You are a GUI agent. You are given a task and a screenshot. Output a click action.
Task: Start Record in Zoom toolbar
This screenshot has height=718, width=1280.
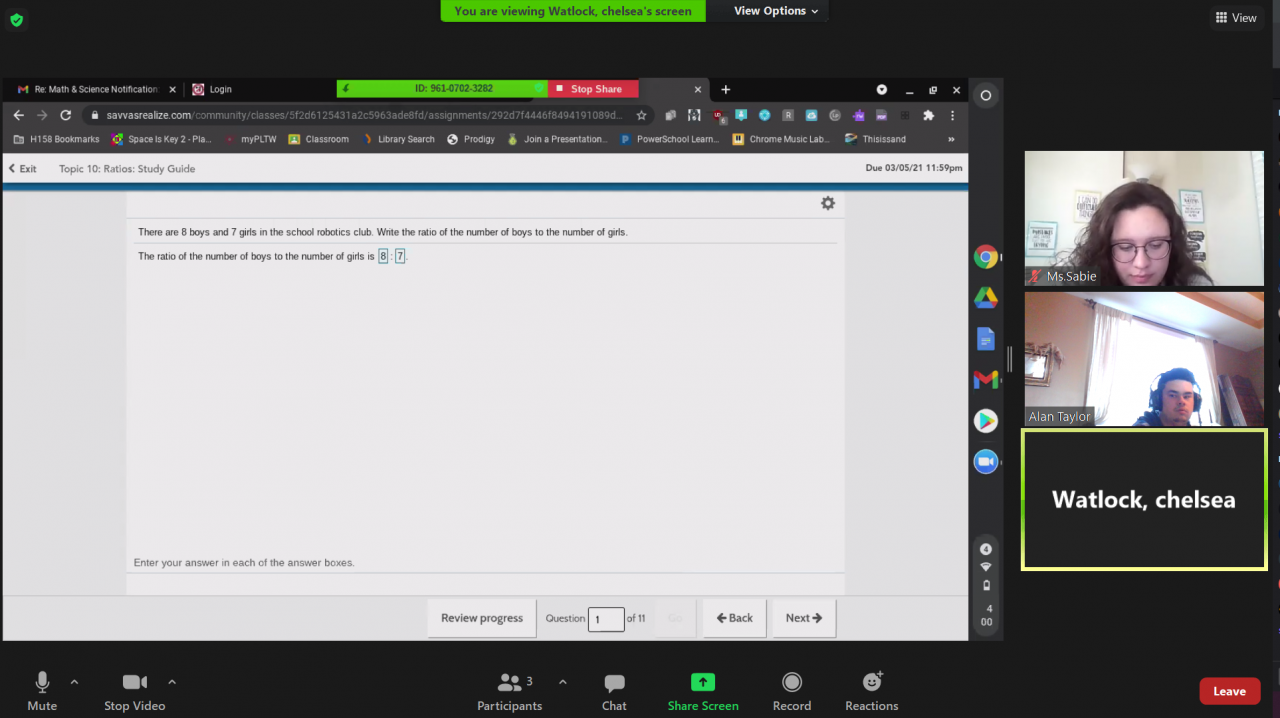tap(792, 691)
